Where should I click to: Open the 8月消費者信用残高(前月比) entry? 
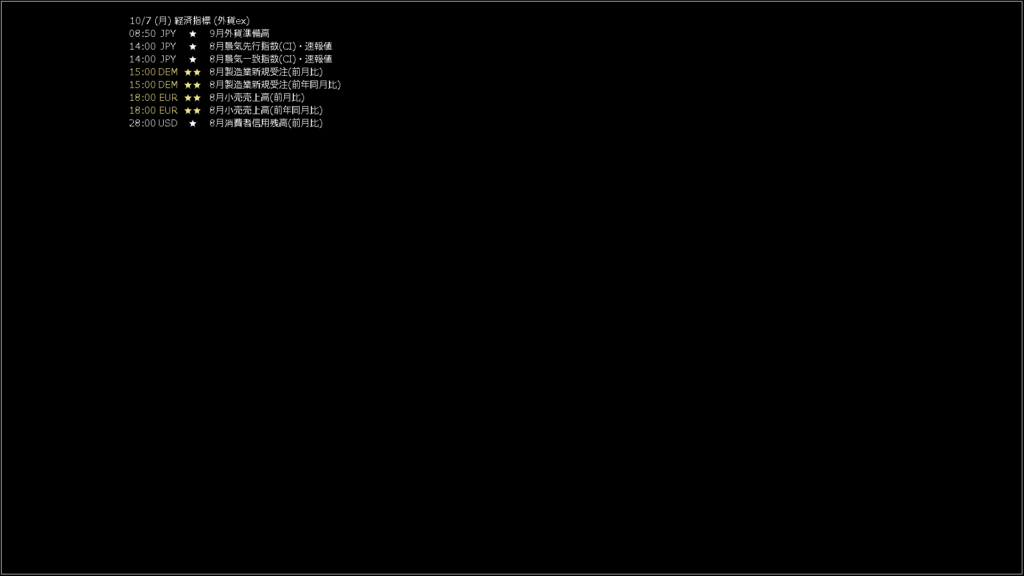(266, 123)
